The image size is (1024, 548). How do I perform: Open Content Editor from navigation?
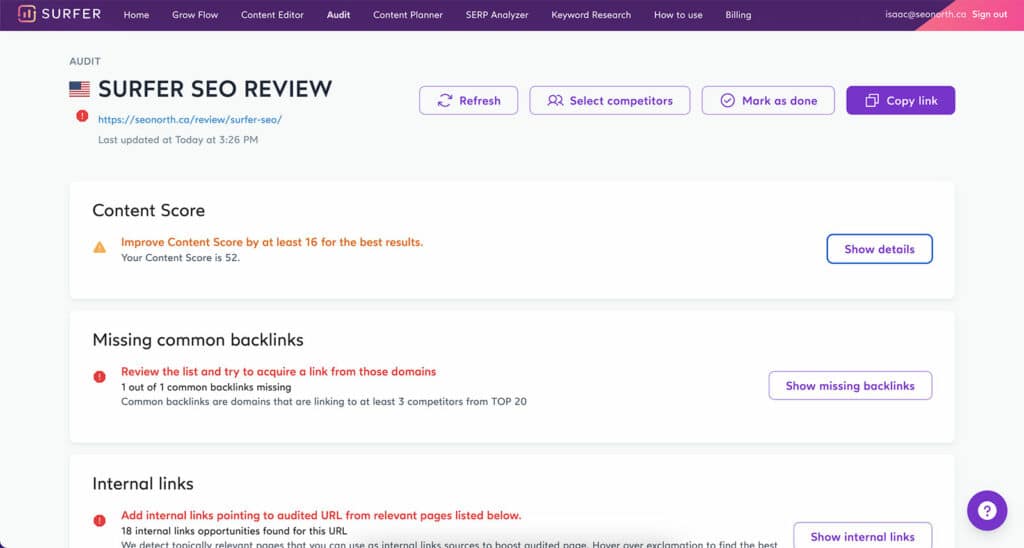pos(272,14)
